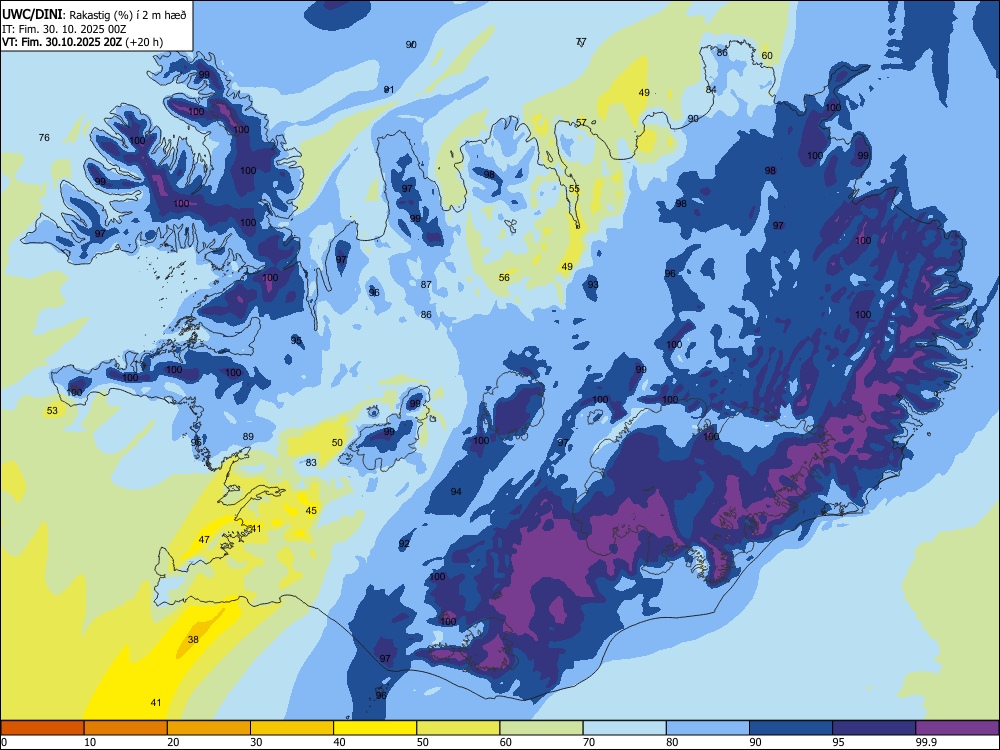Select the 'Rakastig (%) í 2 m hæð' label
Image resolution: width=1000 pixels, height=750 pixels.
[128, 15]
